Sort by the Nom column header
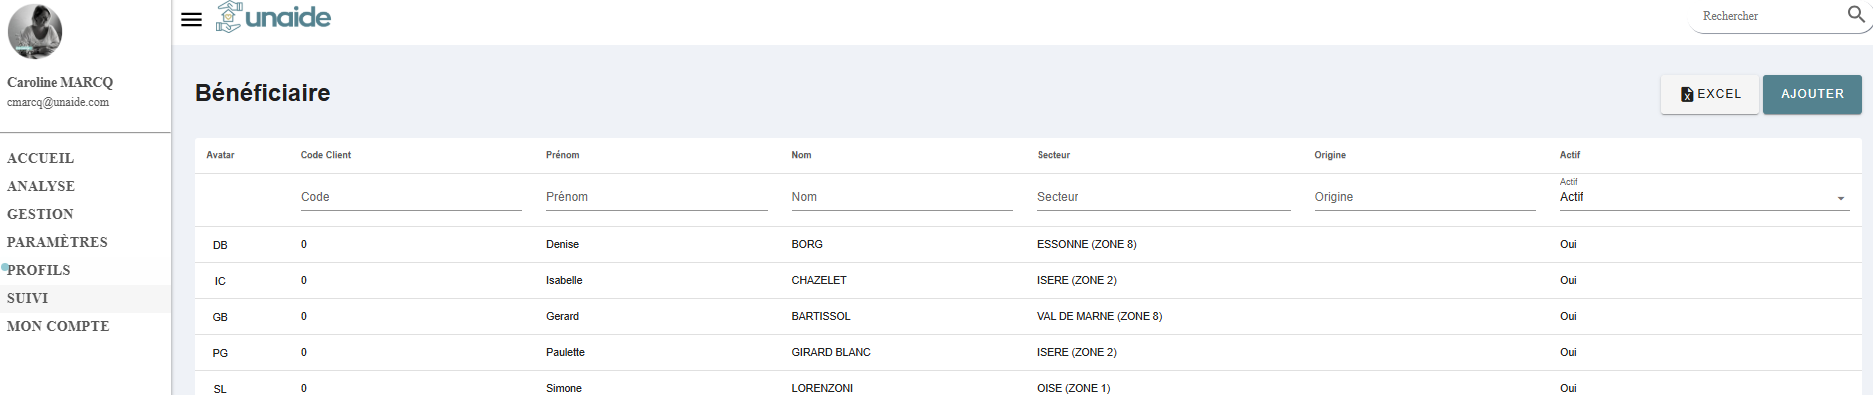 click(801, 155)
